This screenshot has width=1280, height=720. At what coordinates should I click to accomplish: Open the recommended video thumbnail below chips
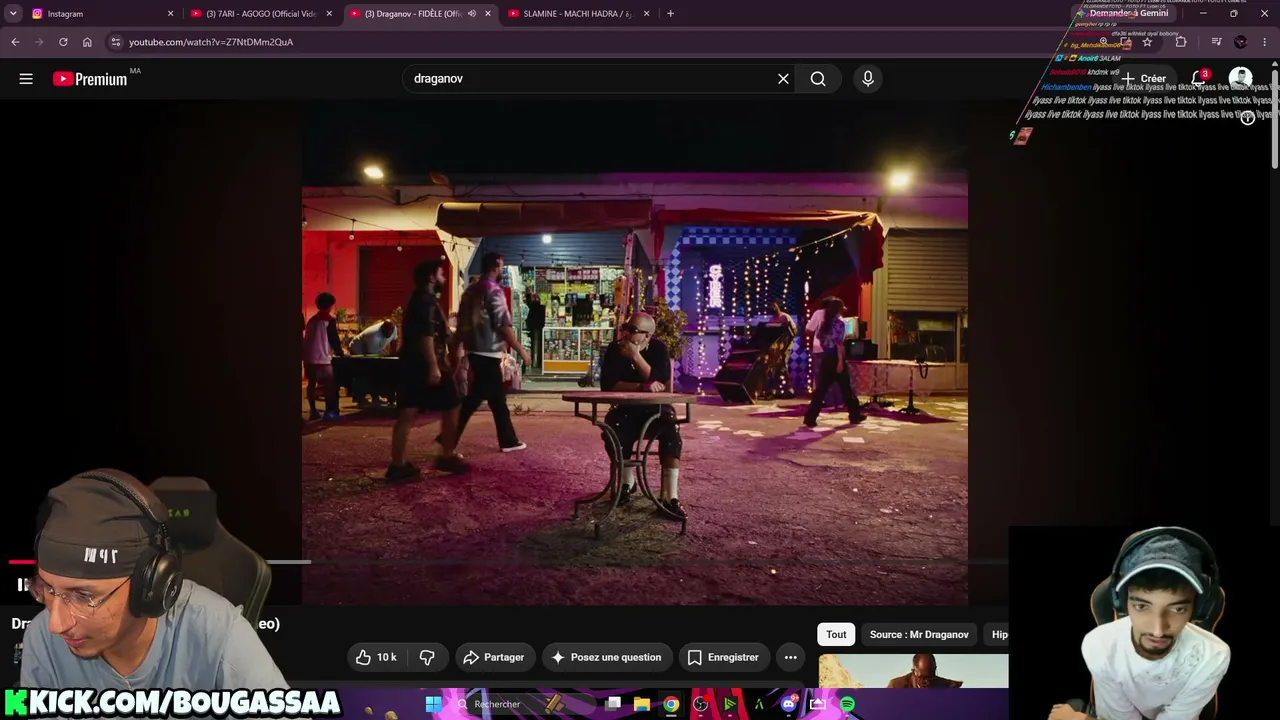click(913, 671)
